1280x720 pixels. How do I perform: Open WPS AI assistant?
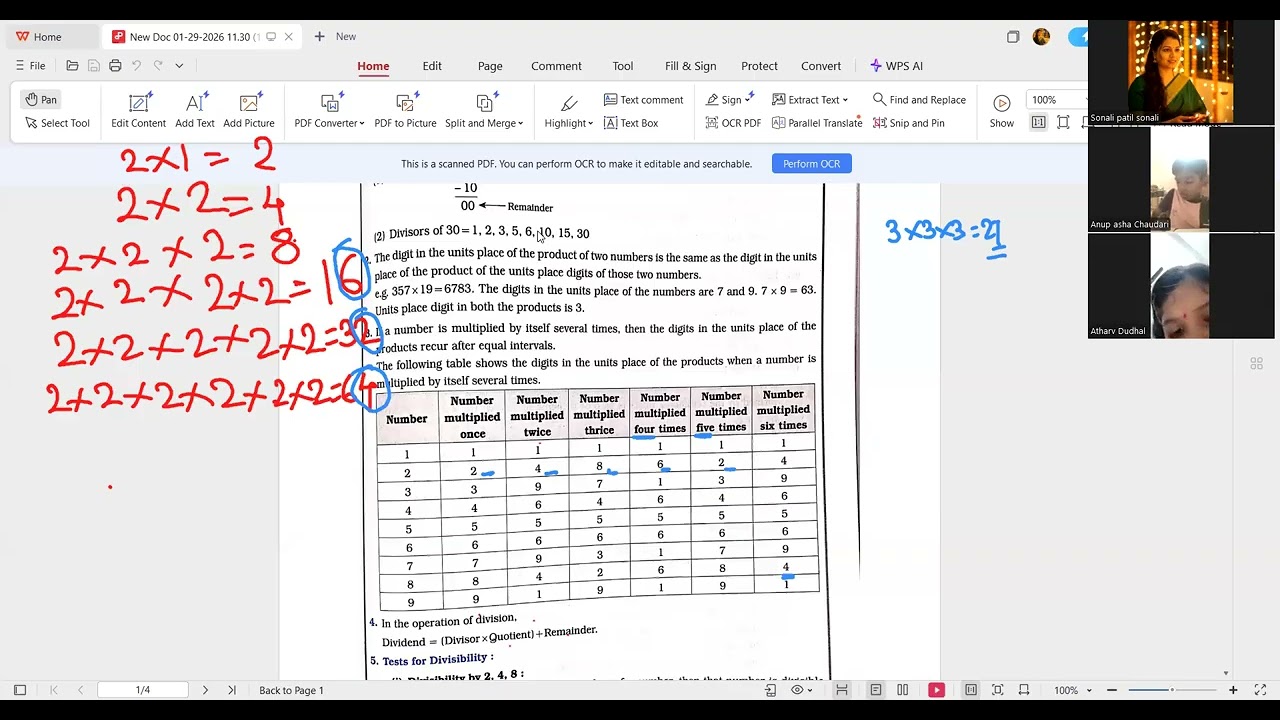coord(897,66)
